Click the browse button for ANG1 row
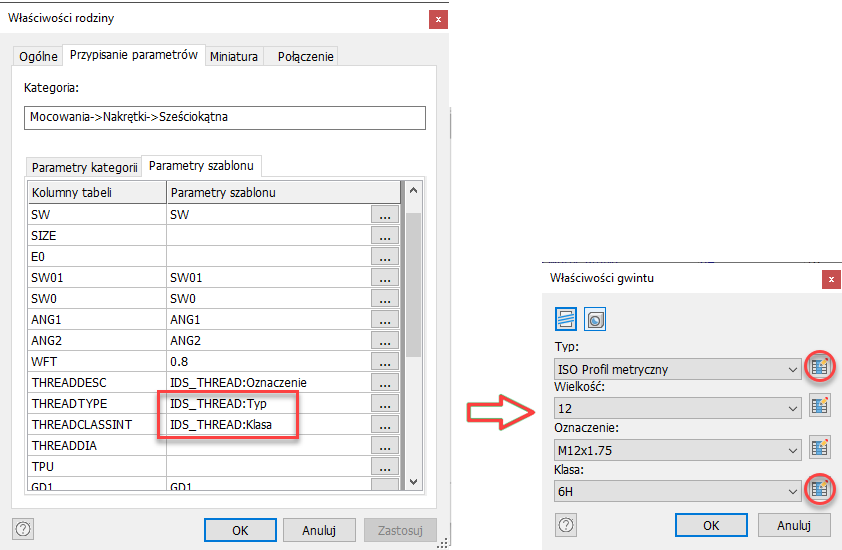This screenshot has height=550, width=842. 385,319
